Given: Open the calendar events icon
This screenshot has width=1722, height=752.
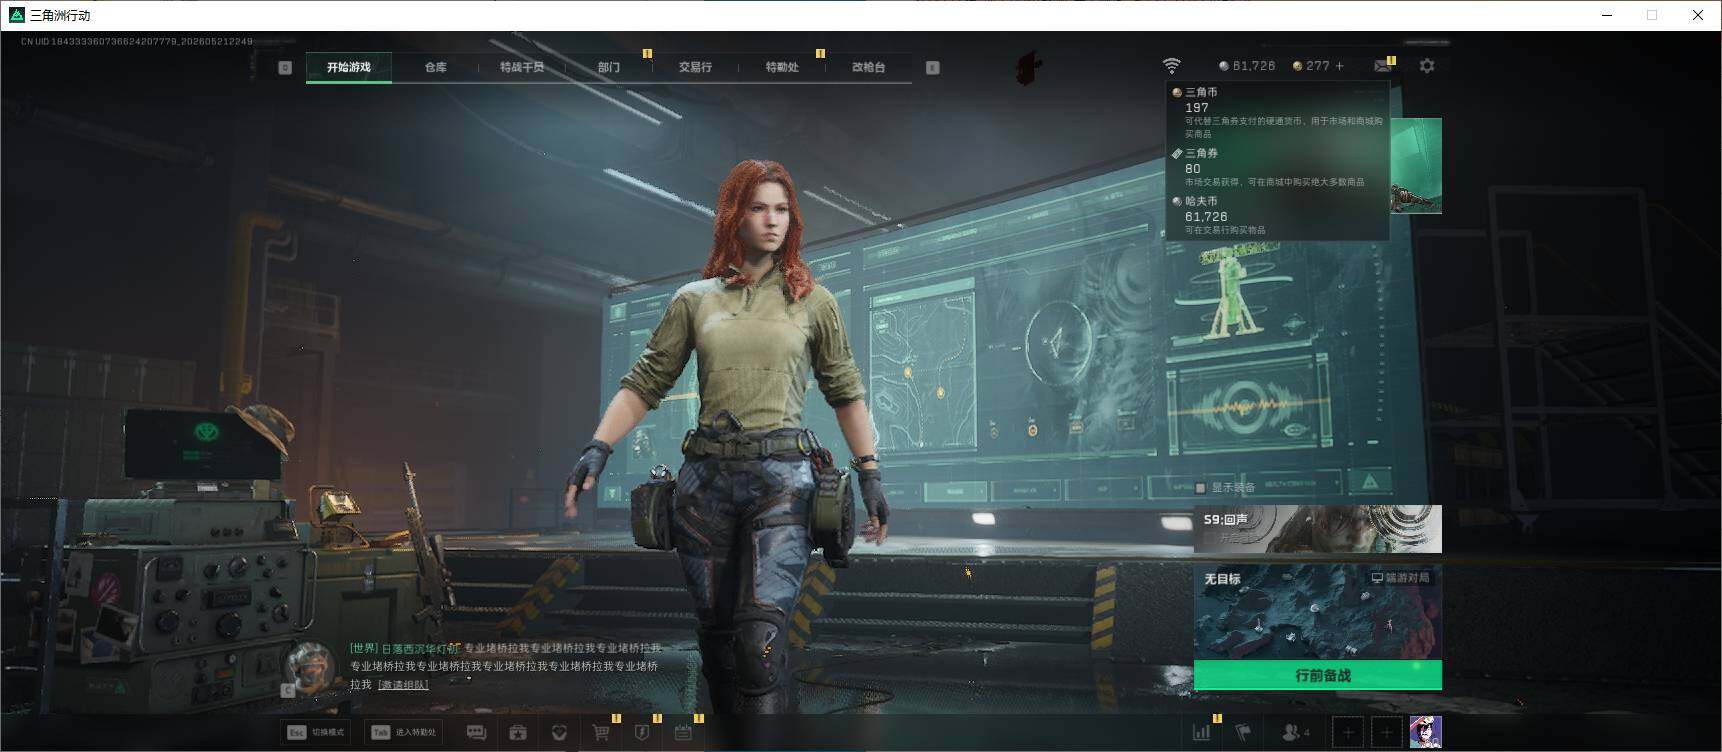Looking at the screenshot, I should 683,733.
